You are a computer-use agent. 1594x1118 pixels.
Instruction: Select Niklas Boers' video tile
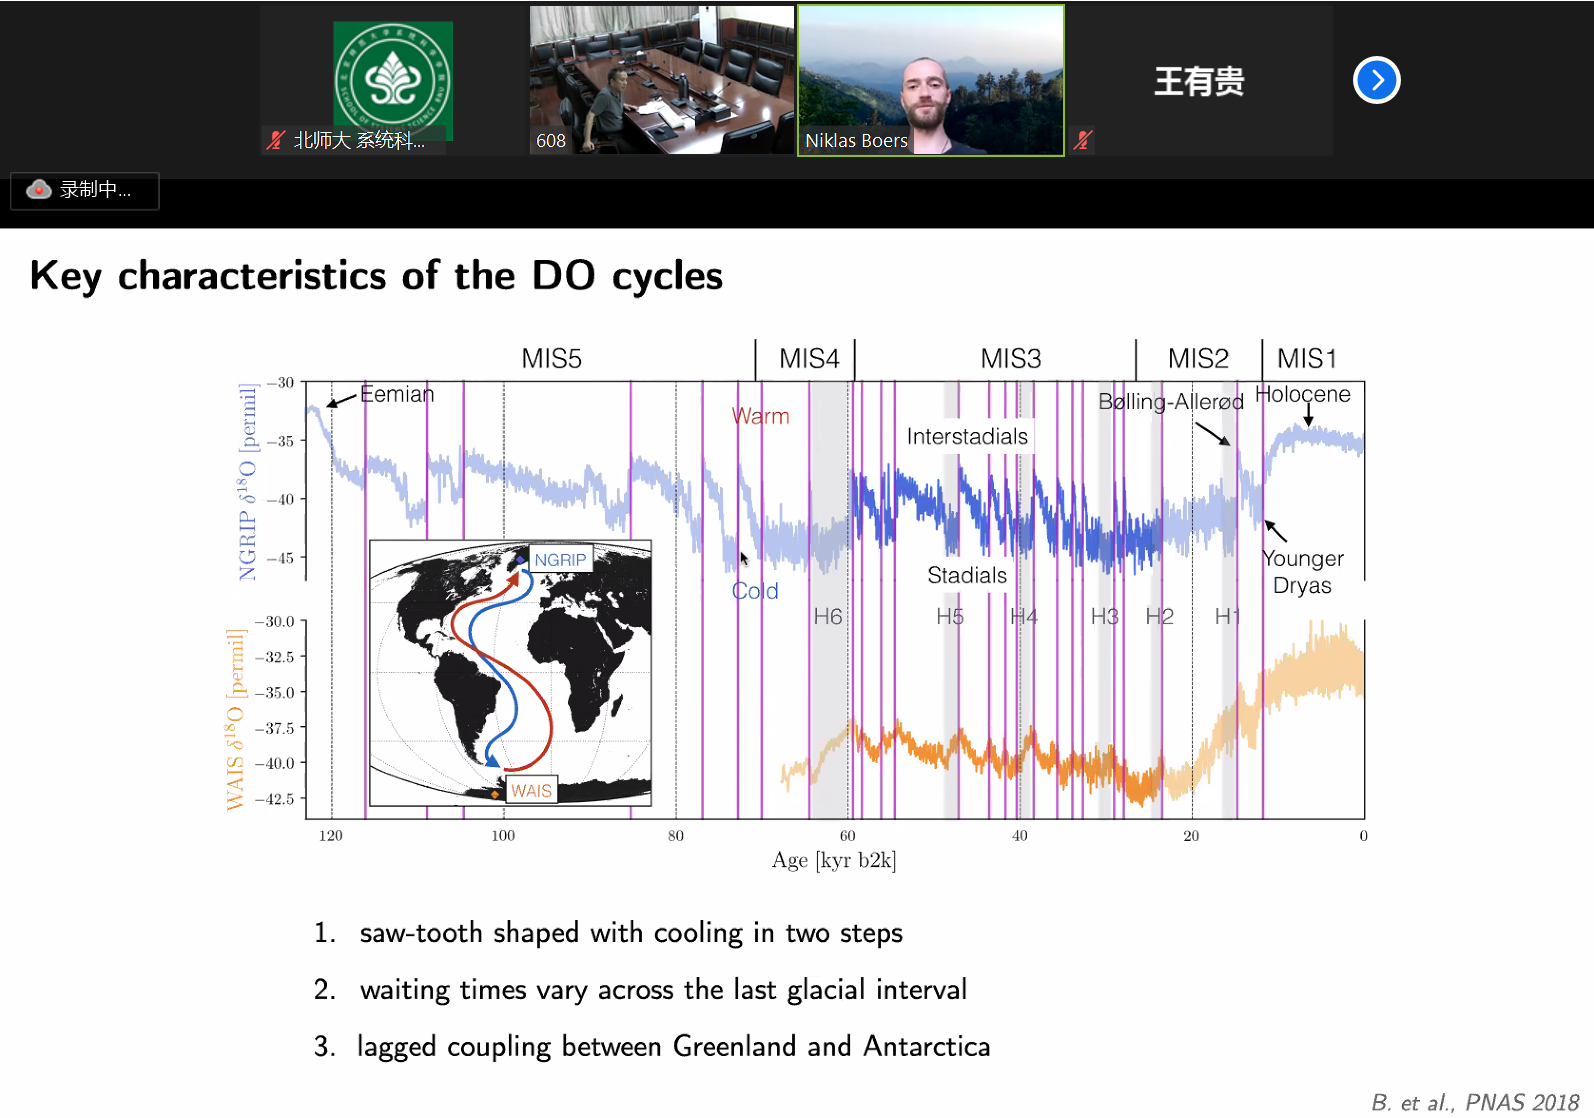coord(930,80)
